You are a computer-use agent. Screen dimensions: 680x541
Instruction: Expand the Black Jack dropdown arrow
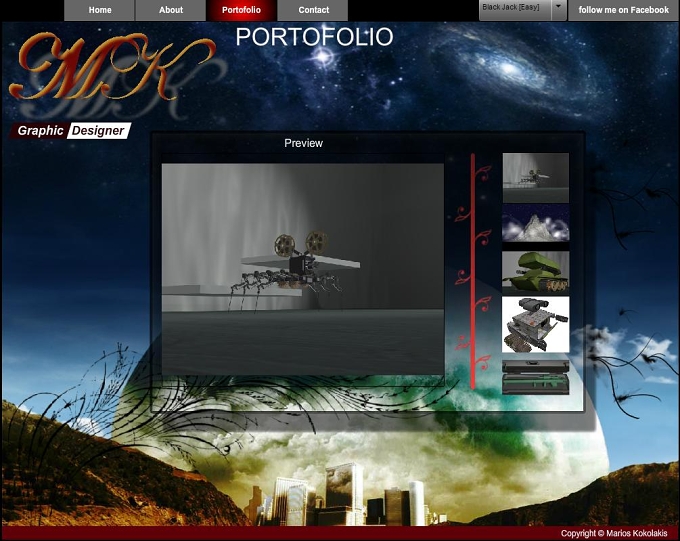click(x=559, y=10)
